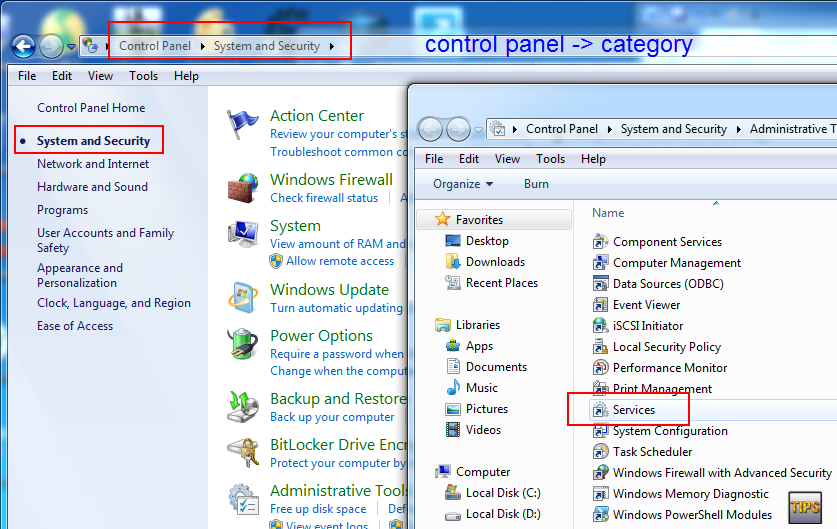Click the Control Panel breadcrumb in the back window
This screenshot has height=529, width=837.
[x=155, y=46]
